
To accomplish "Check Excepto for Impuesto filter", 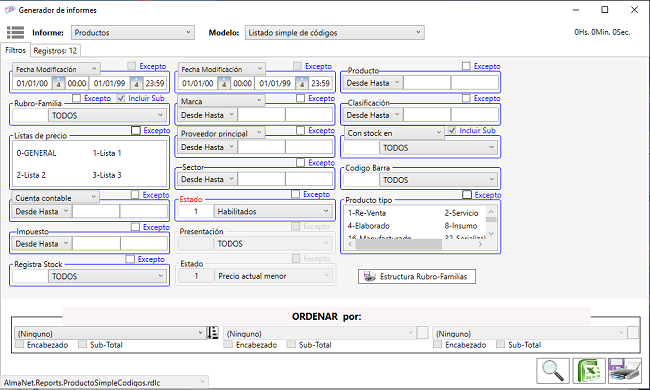I will click(135, 227).
